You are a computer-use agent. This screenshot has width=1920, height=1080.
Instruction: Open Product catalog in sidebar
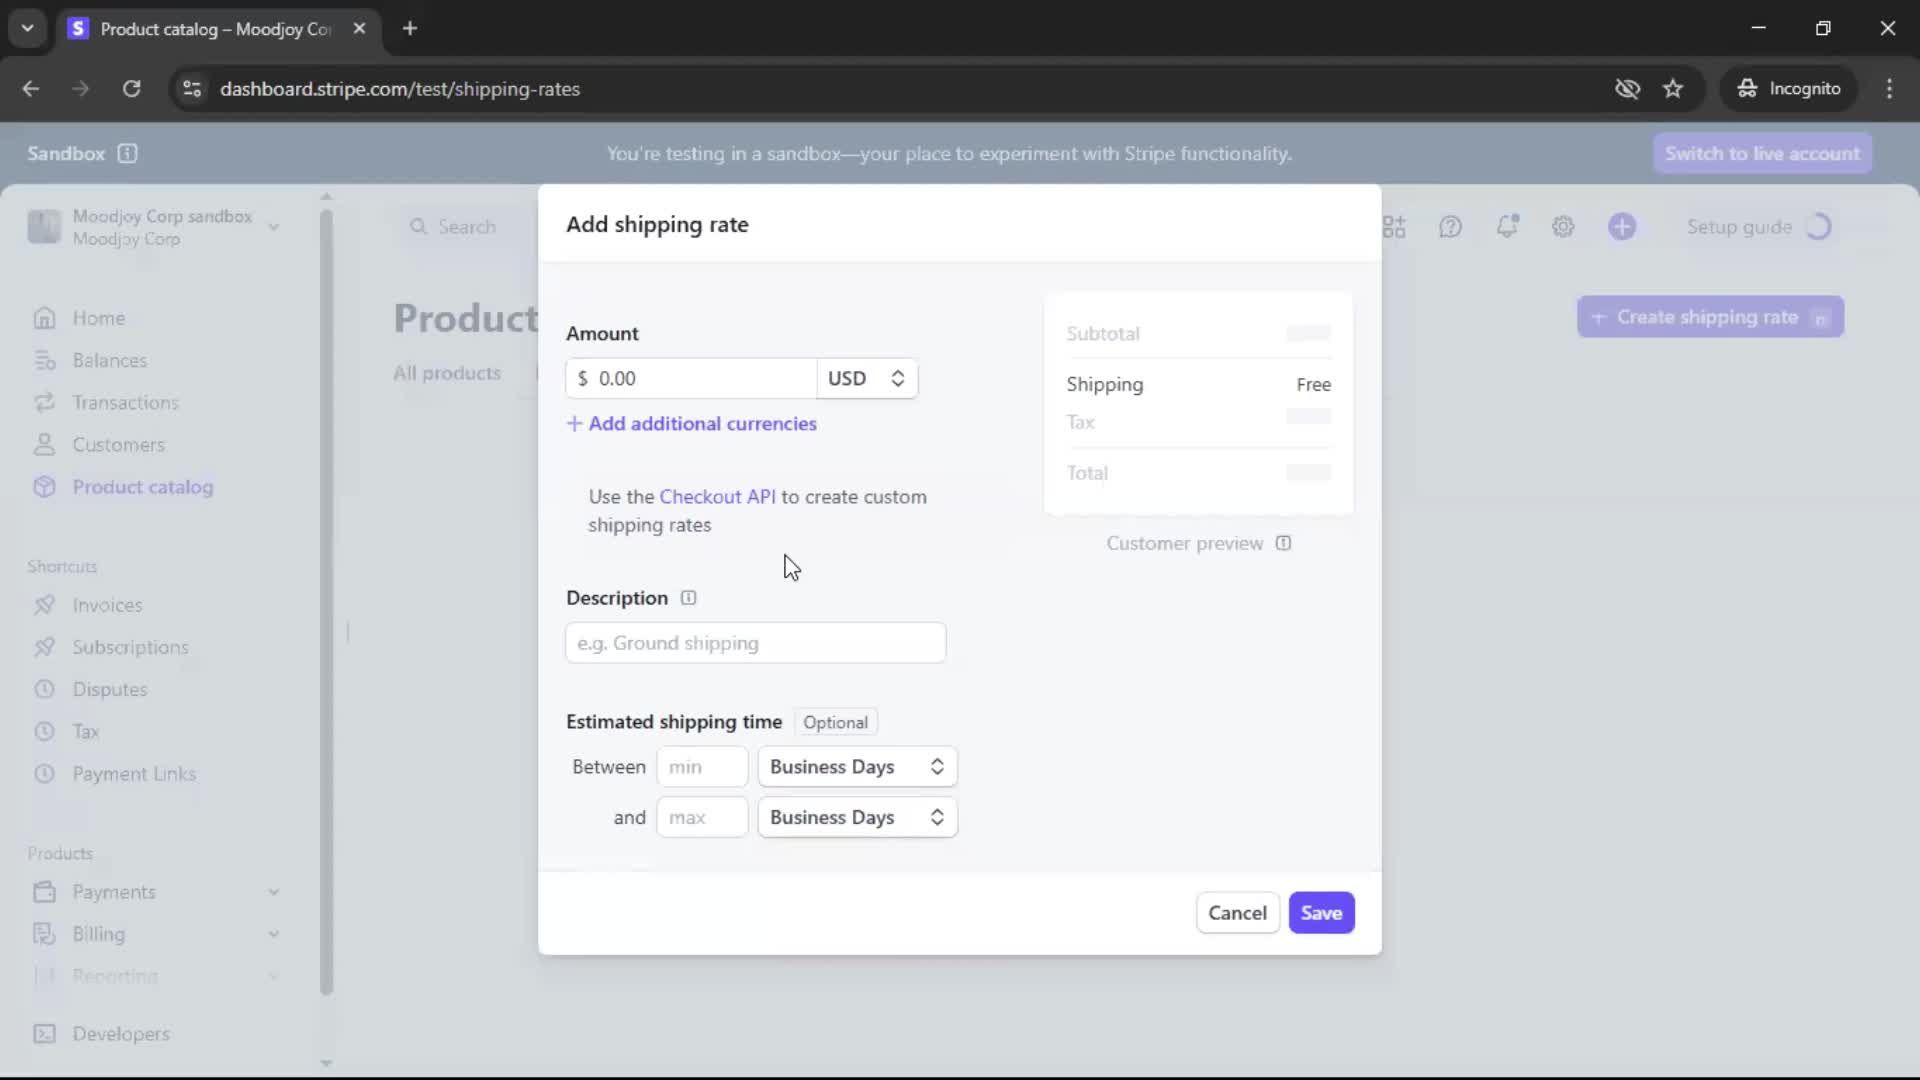142,487
